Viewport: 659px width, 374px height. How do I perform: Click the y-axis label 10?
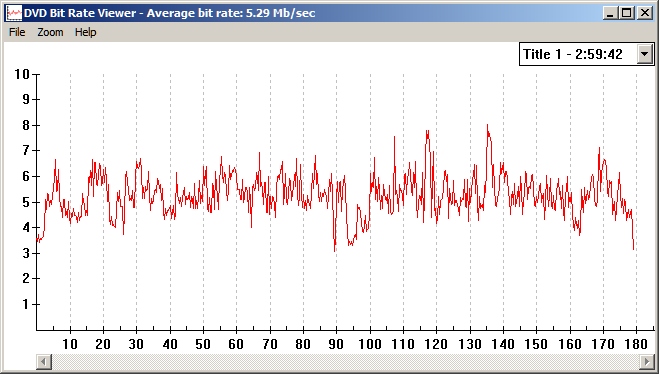coord(22,74)
